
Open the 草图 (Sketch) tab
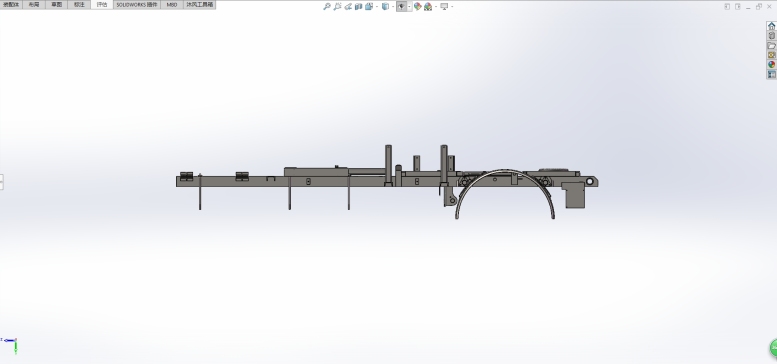tap(56, 4)
